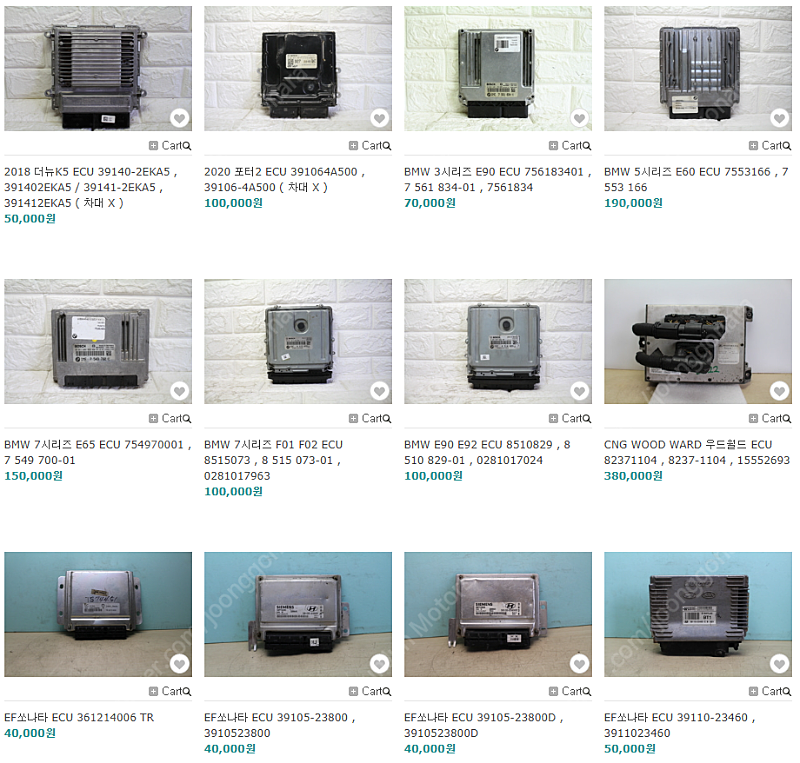800x763 pixels.
Task: View the 2020 포터2 ECU product photo
Action: pyautogui.click(x=298, y=68)
